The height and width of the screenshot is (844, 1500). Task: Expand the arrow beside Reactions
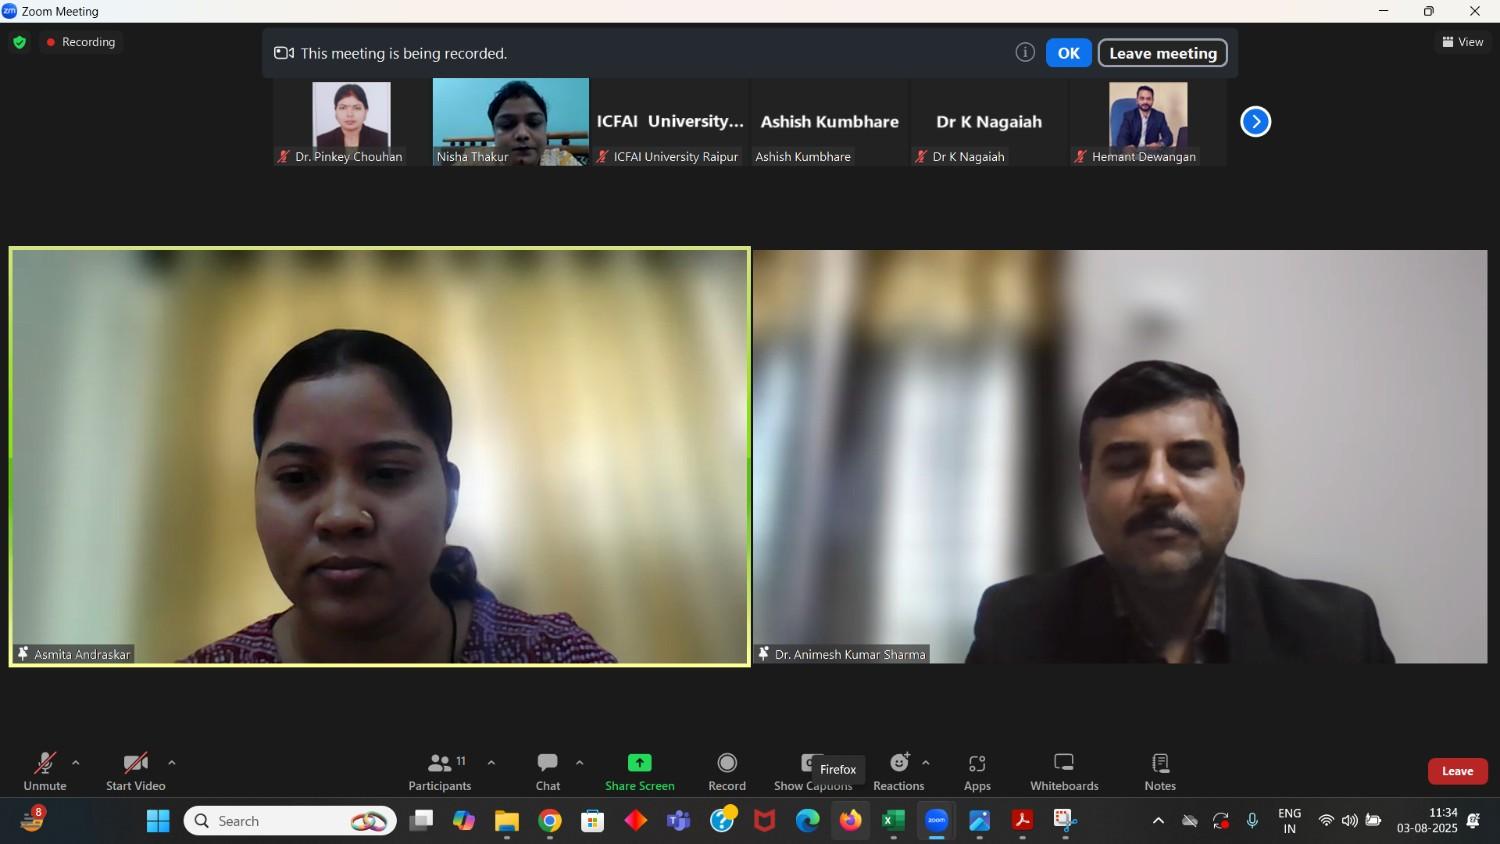926,763
